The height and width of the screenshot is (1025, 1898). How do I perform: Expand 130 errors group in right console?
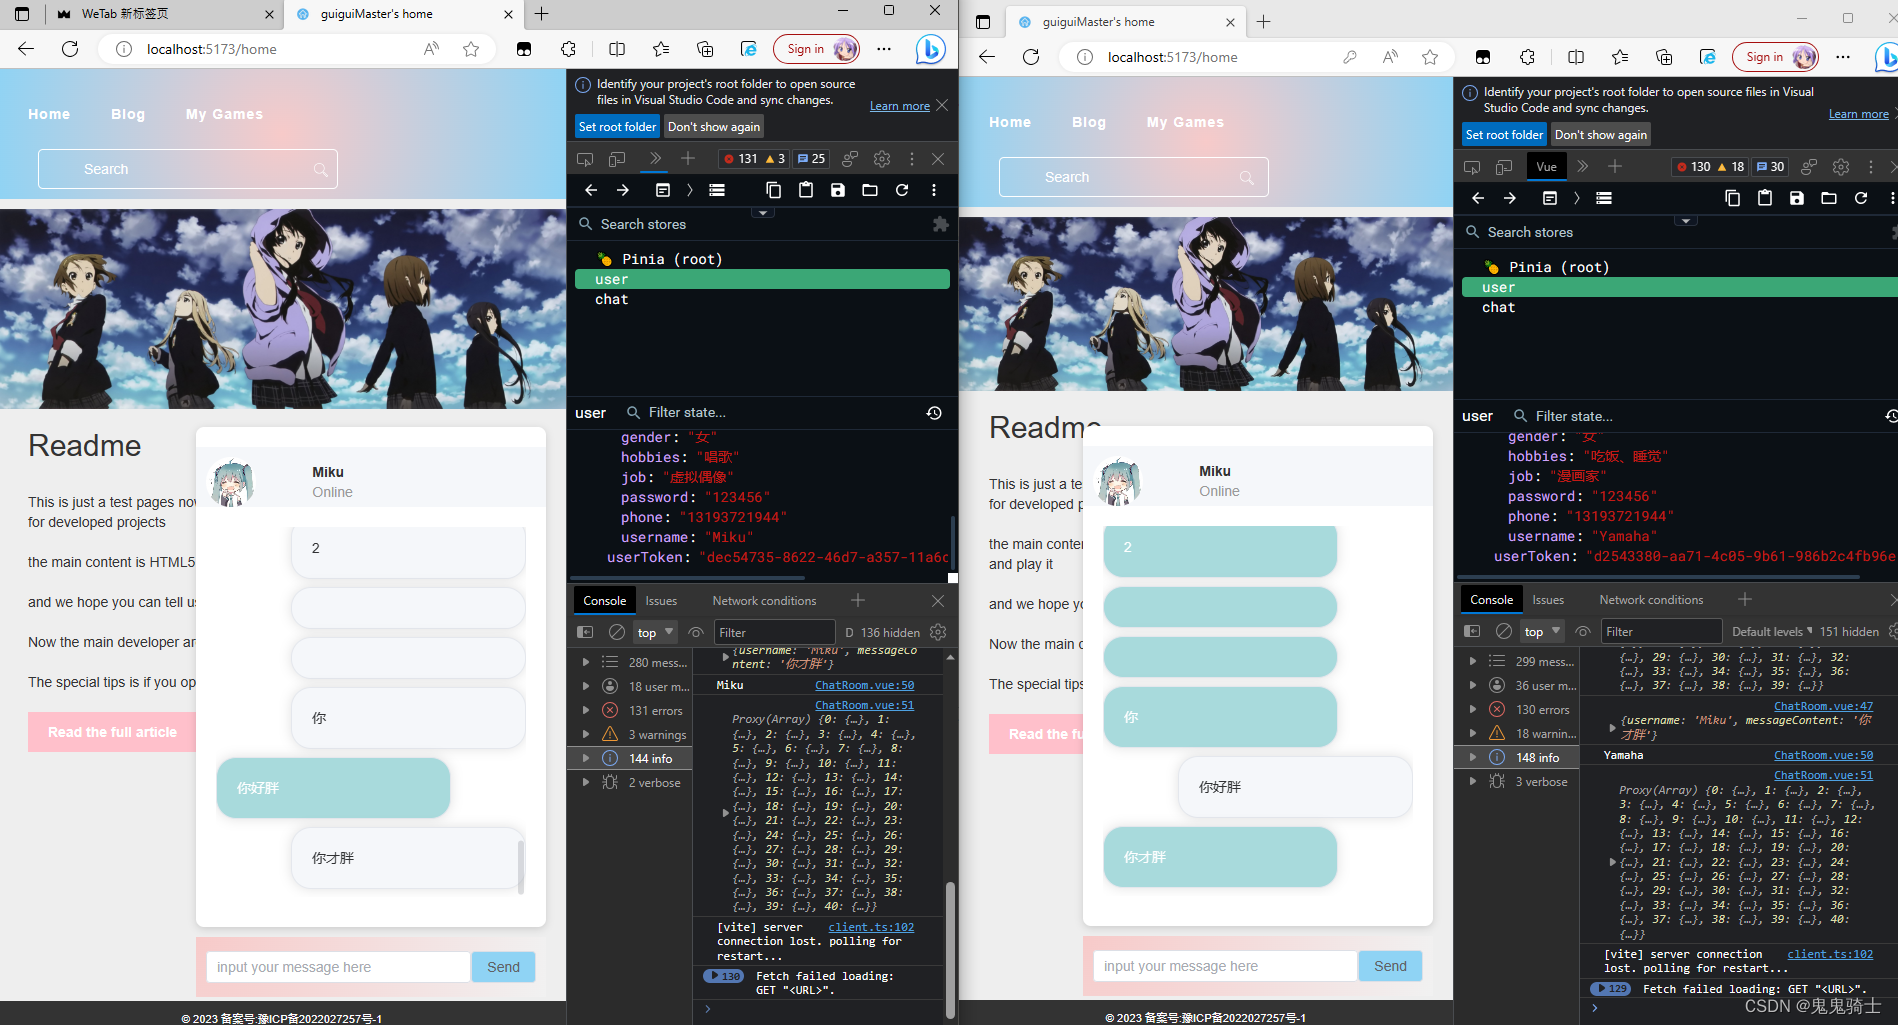[1472, 709]
